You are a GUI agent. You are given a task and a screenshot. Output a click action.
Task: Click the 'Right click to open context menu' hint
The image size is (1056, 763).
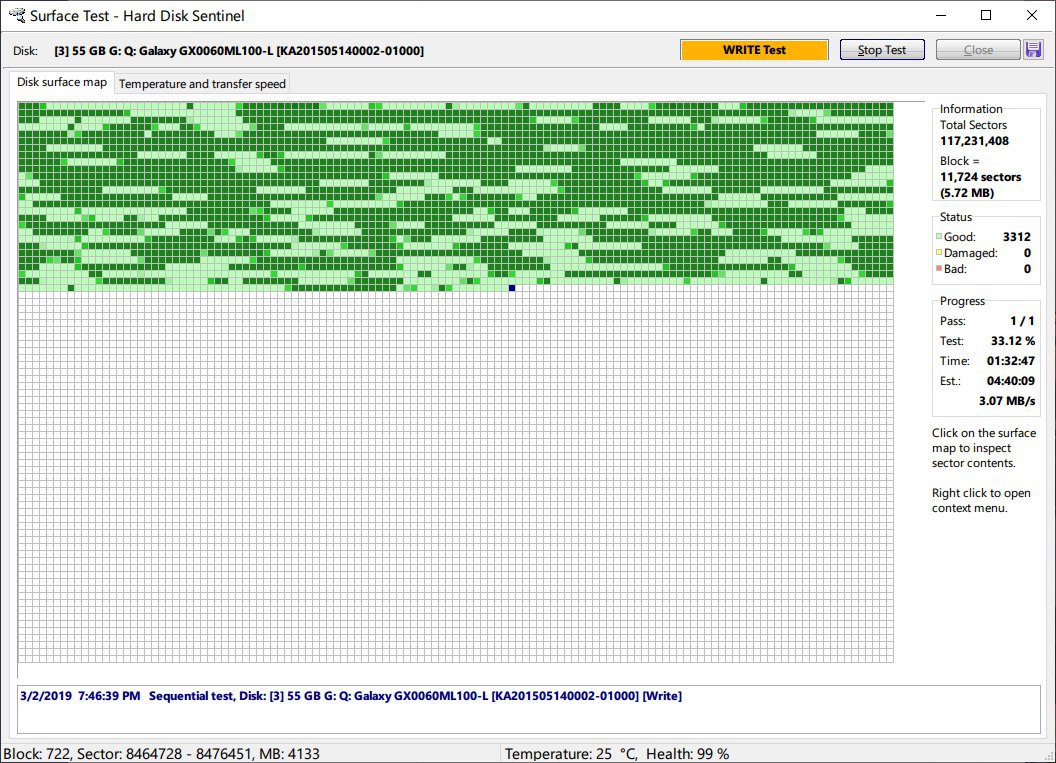pos(981,500)
